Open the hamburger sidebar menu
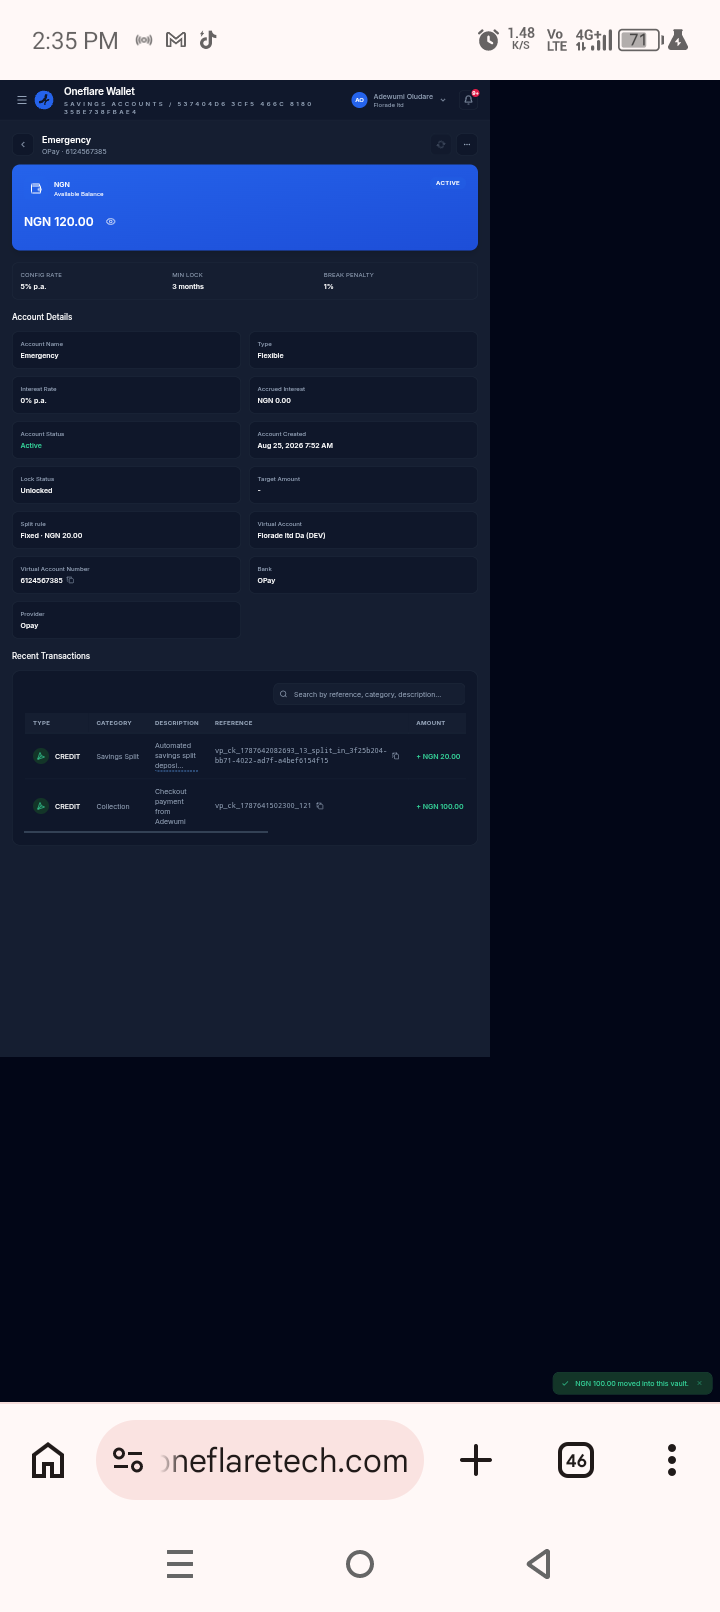 [22, 100]
